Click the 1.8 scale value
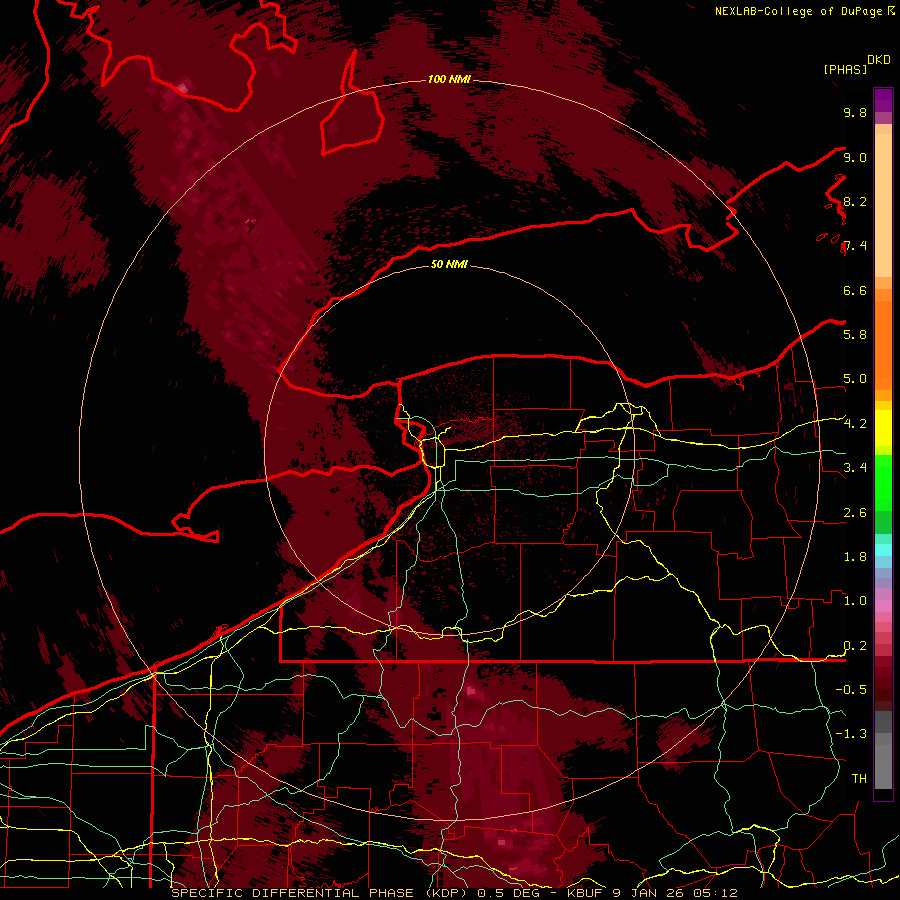The width and height of the screenshot is (900, 900). tap(855, 557)
